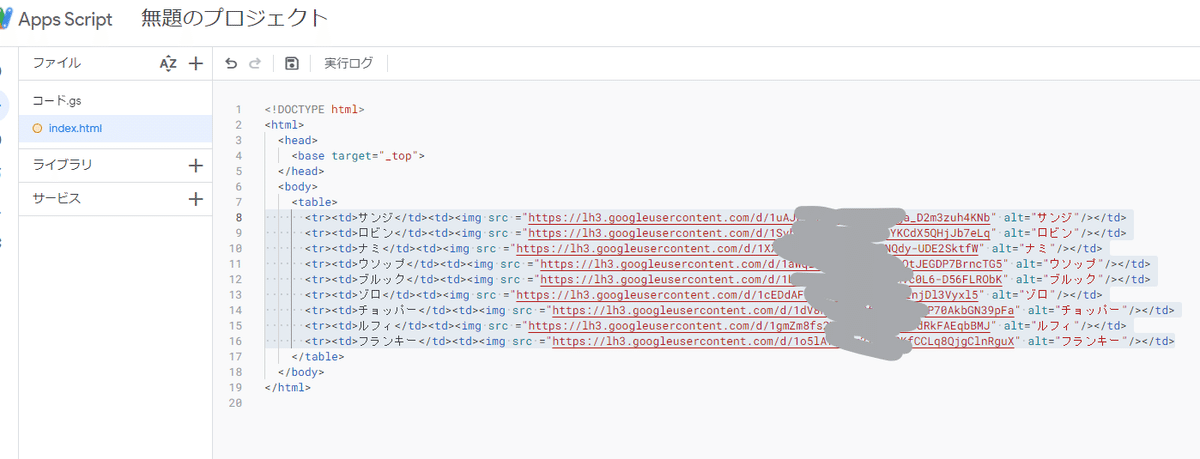
Task: Click the ファイル section header
Action: pyautogui.click(x=56, y=63)
